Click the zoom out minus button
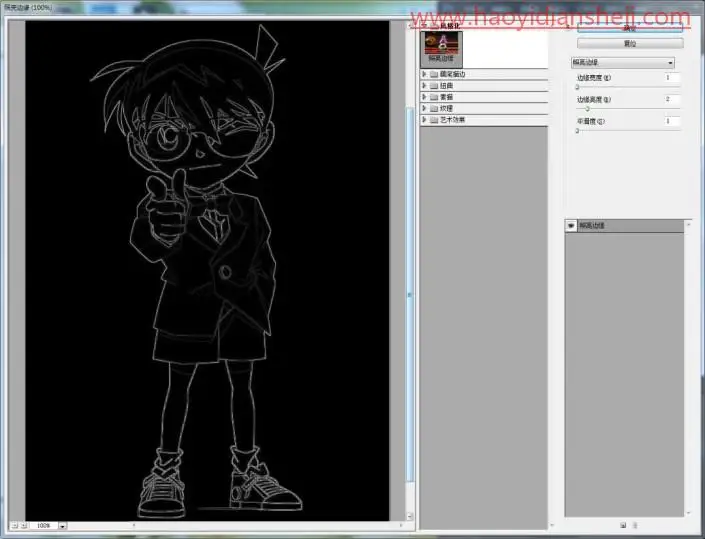Viewport: 705px width, 539px height. point(14,526)
